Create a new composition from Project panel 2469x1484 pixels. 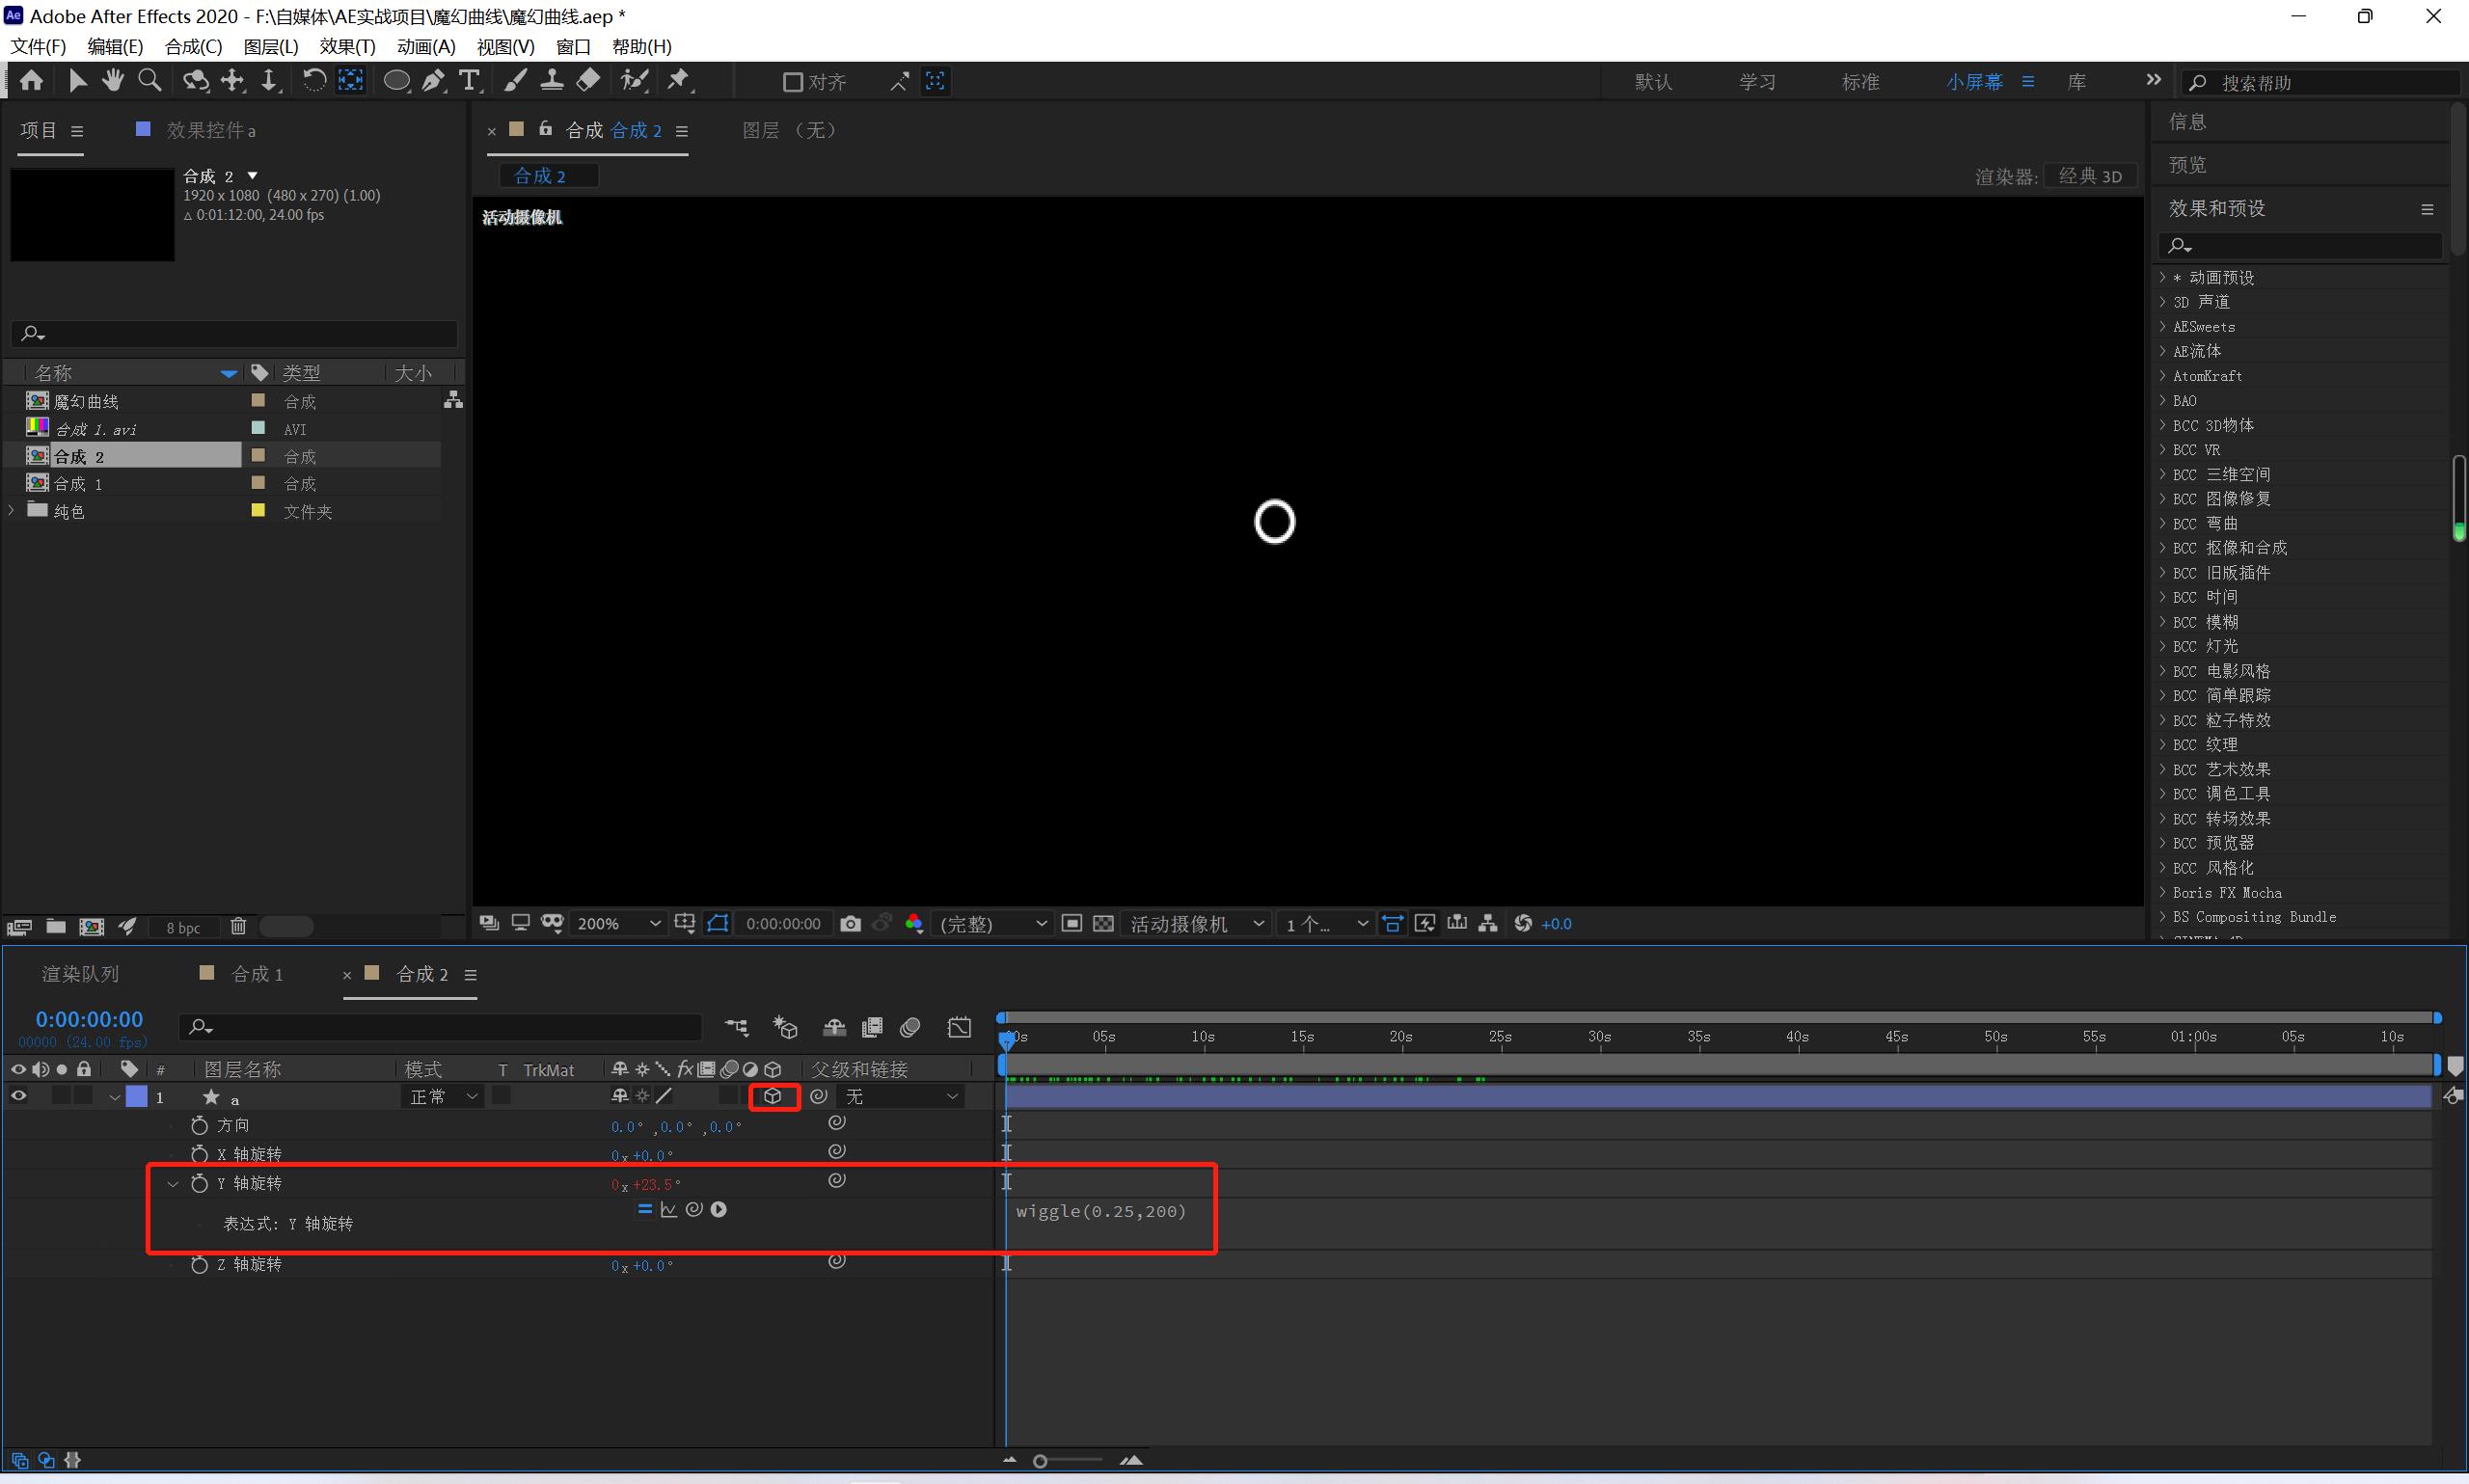92,927
